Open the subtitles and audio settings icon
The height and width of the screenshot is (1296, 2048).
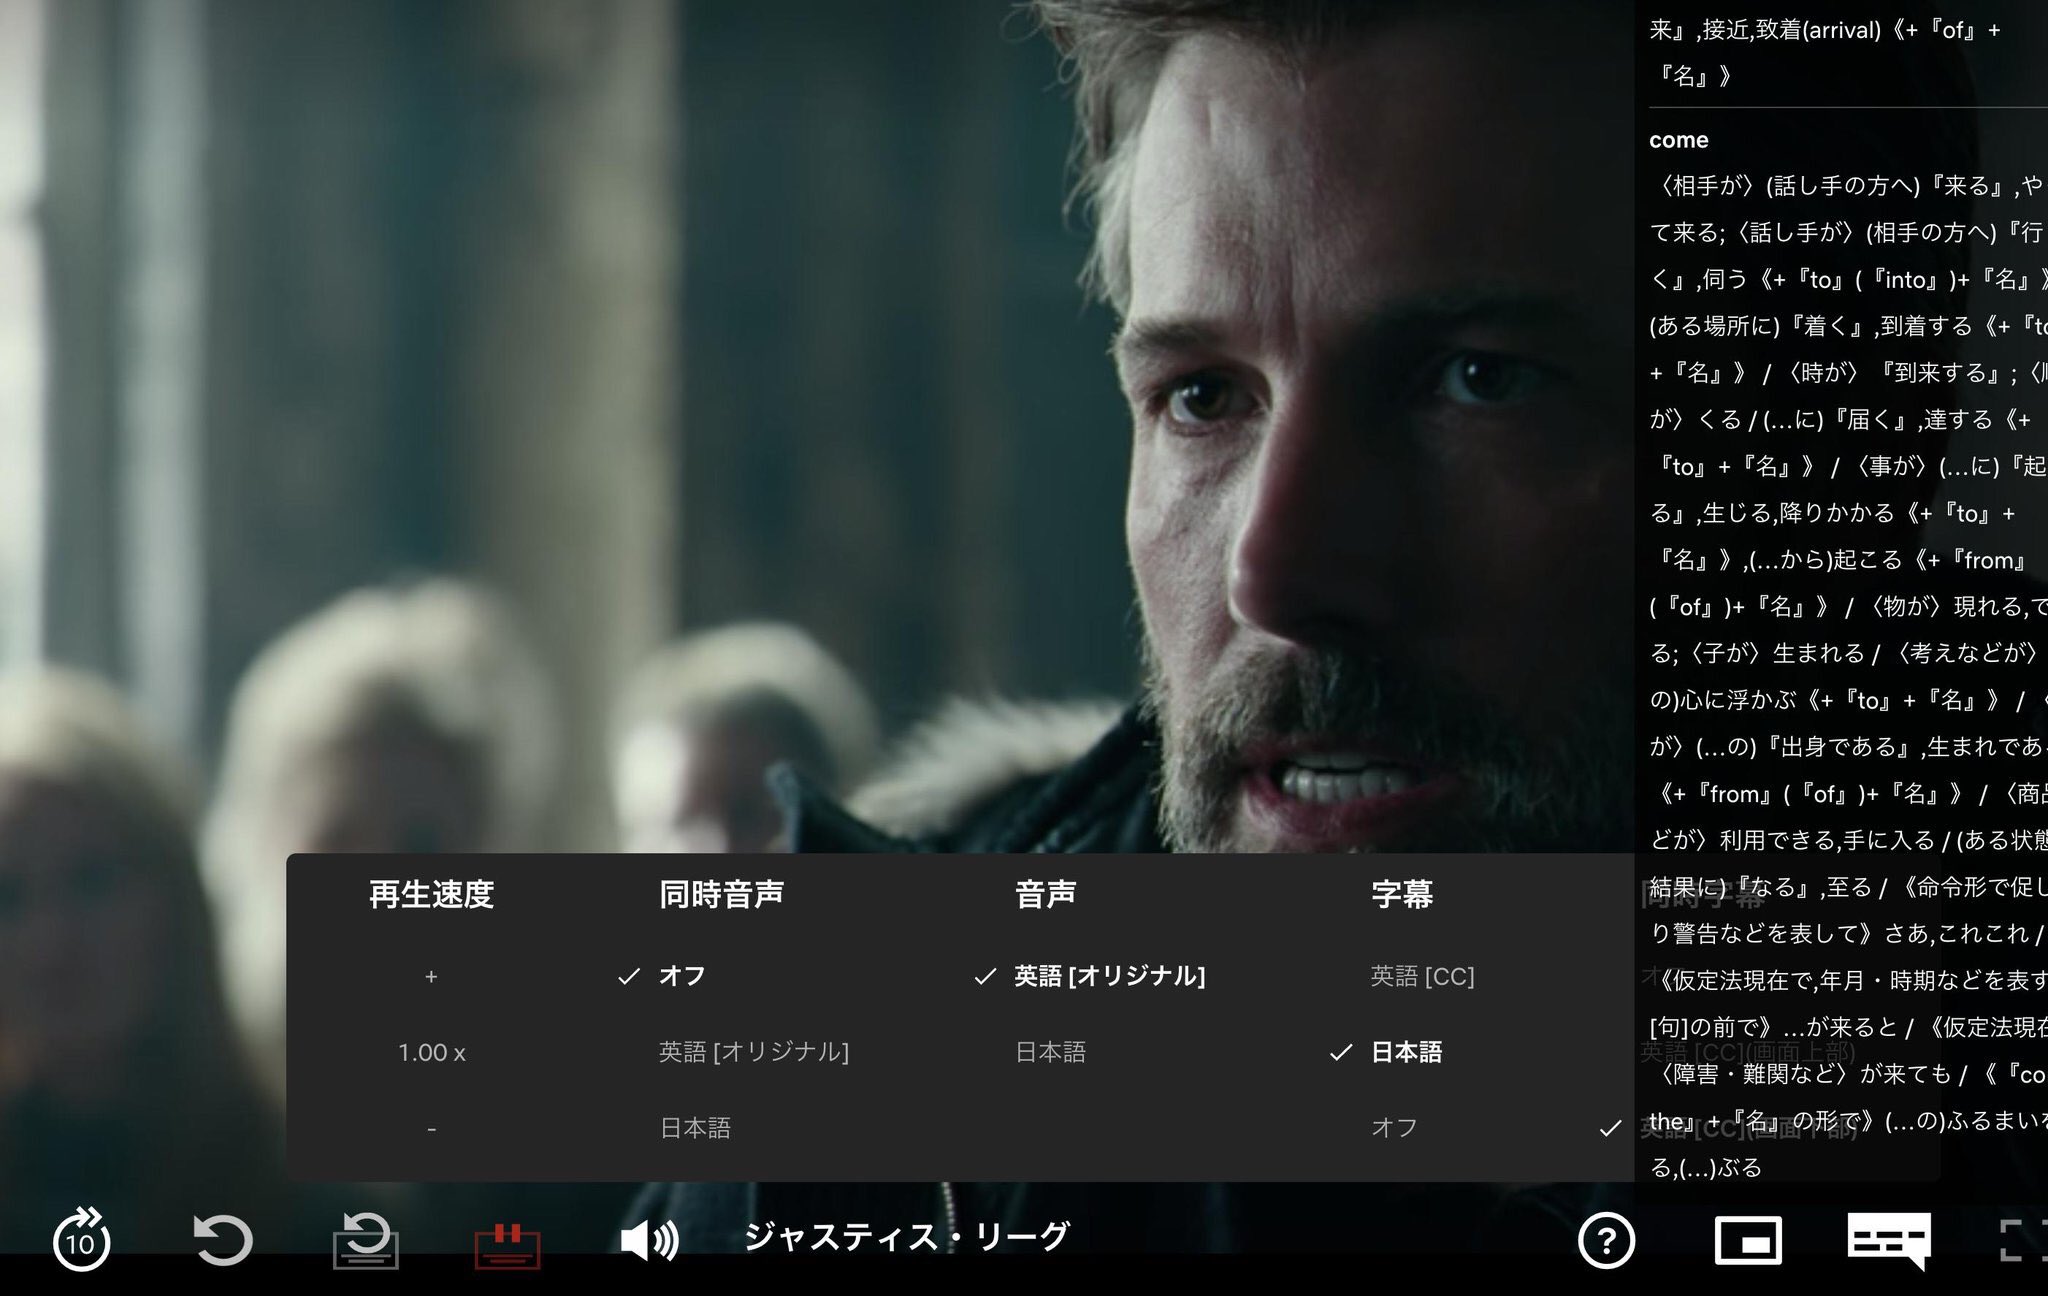coord(1889,1241)
